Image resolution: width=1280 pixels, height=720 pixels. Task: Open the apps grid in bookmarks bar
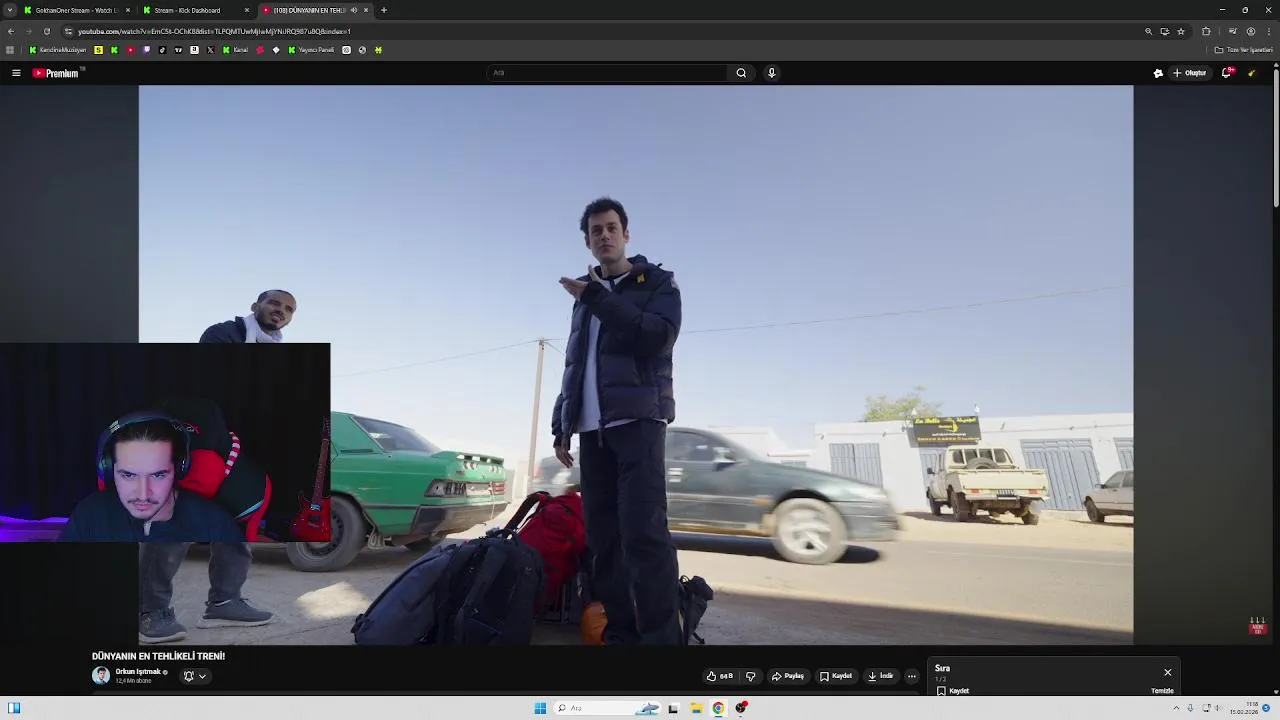click(10, 50)
